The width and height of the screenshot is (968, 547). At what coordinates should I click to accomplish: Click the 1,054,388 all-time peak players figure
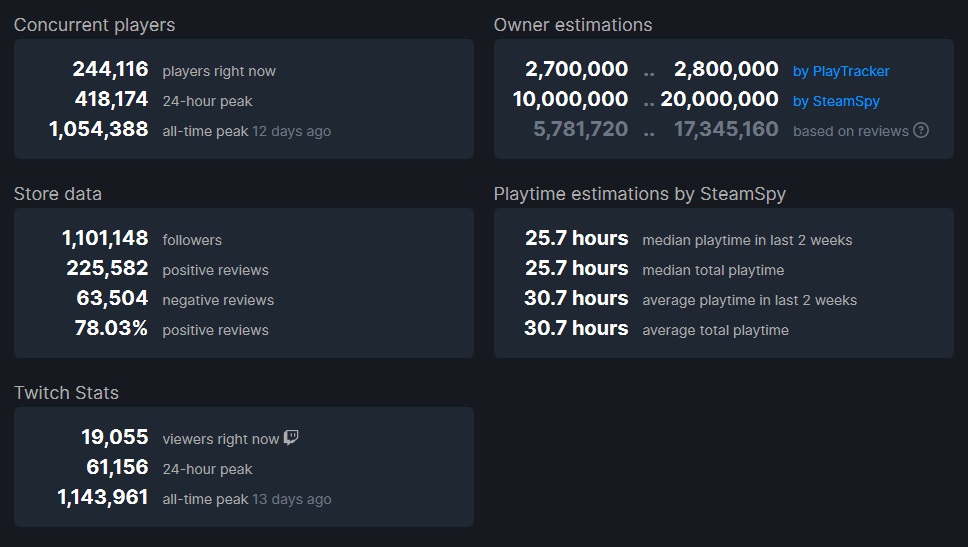(x=98, y=130)
